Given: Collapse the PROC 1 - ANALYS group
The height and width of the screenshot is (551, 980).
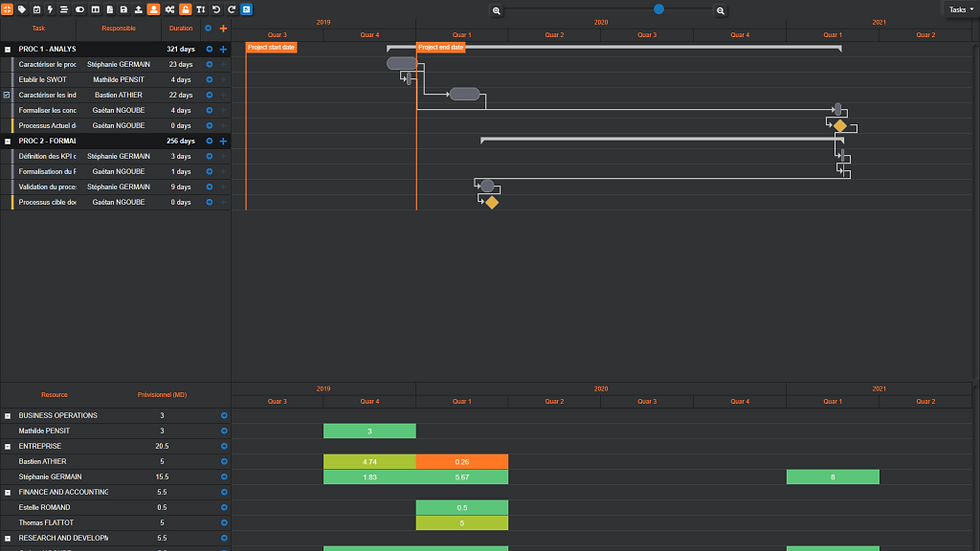Looking at the screenshot, I should [8, 49].
